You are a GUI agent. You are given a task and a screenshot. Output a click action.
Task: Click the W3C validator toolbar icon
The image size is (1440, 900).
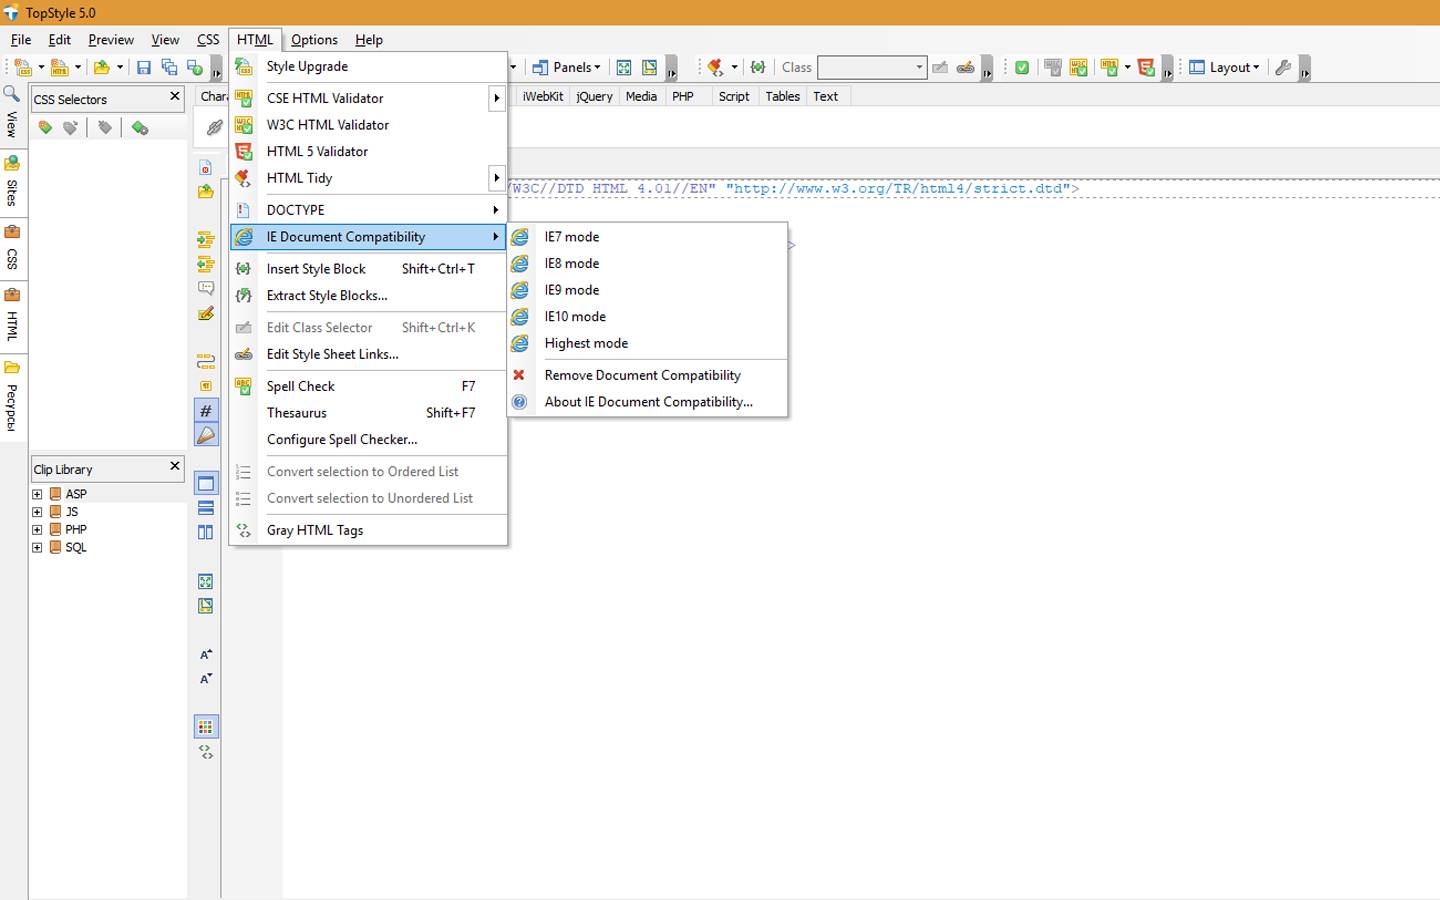[x=1078, y=68]
